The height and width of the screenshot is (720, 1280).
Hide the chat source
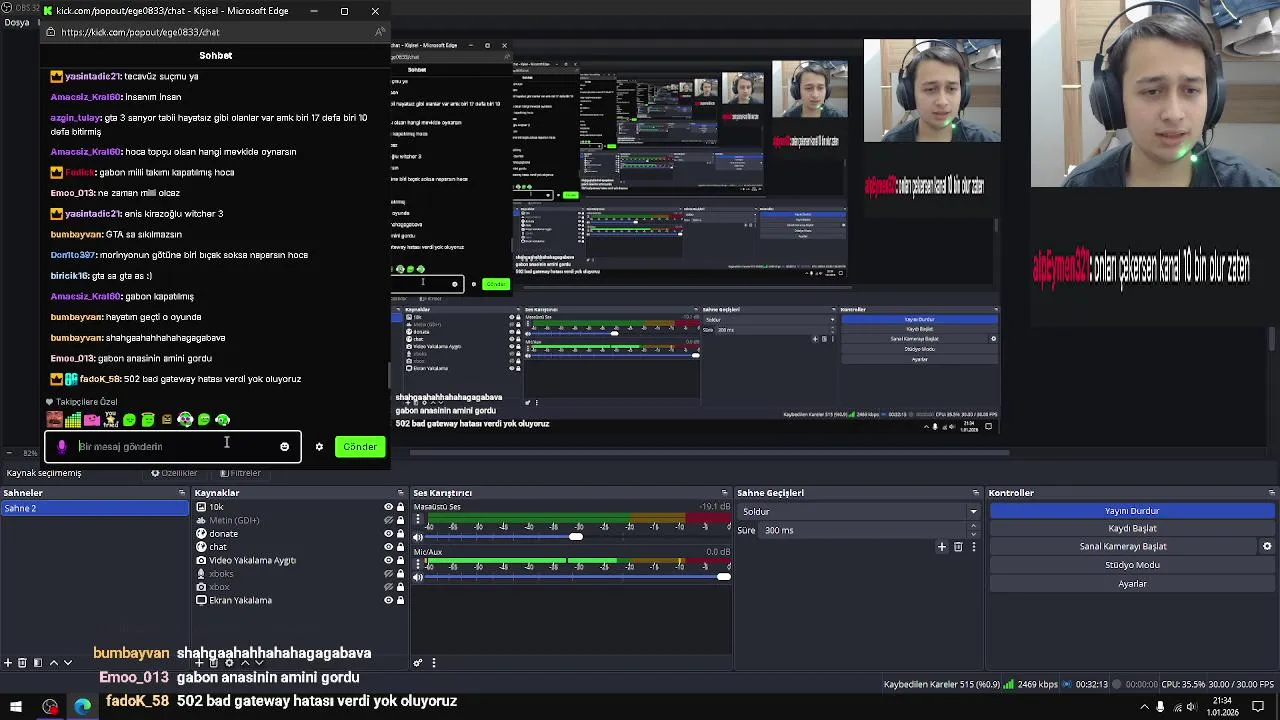(389, 547)
